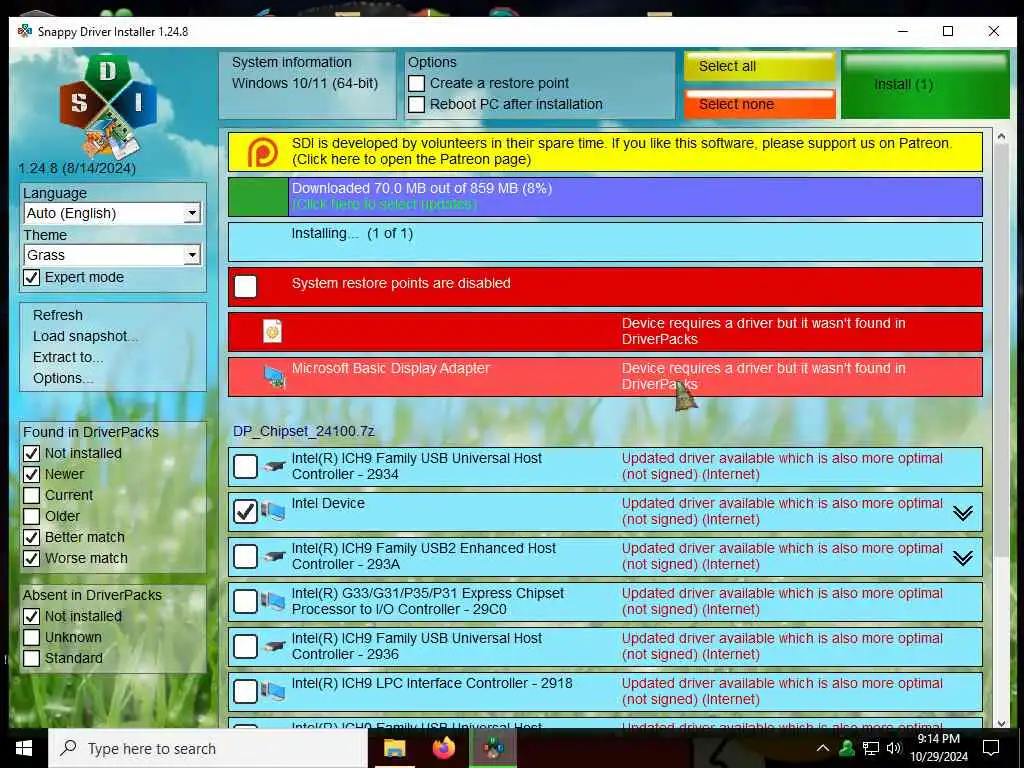Click the computer icon beside Intel Device
Screen dimensions: 1024x768
pos(273,511)
